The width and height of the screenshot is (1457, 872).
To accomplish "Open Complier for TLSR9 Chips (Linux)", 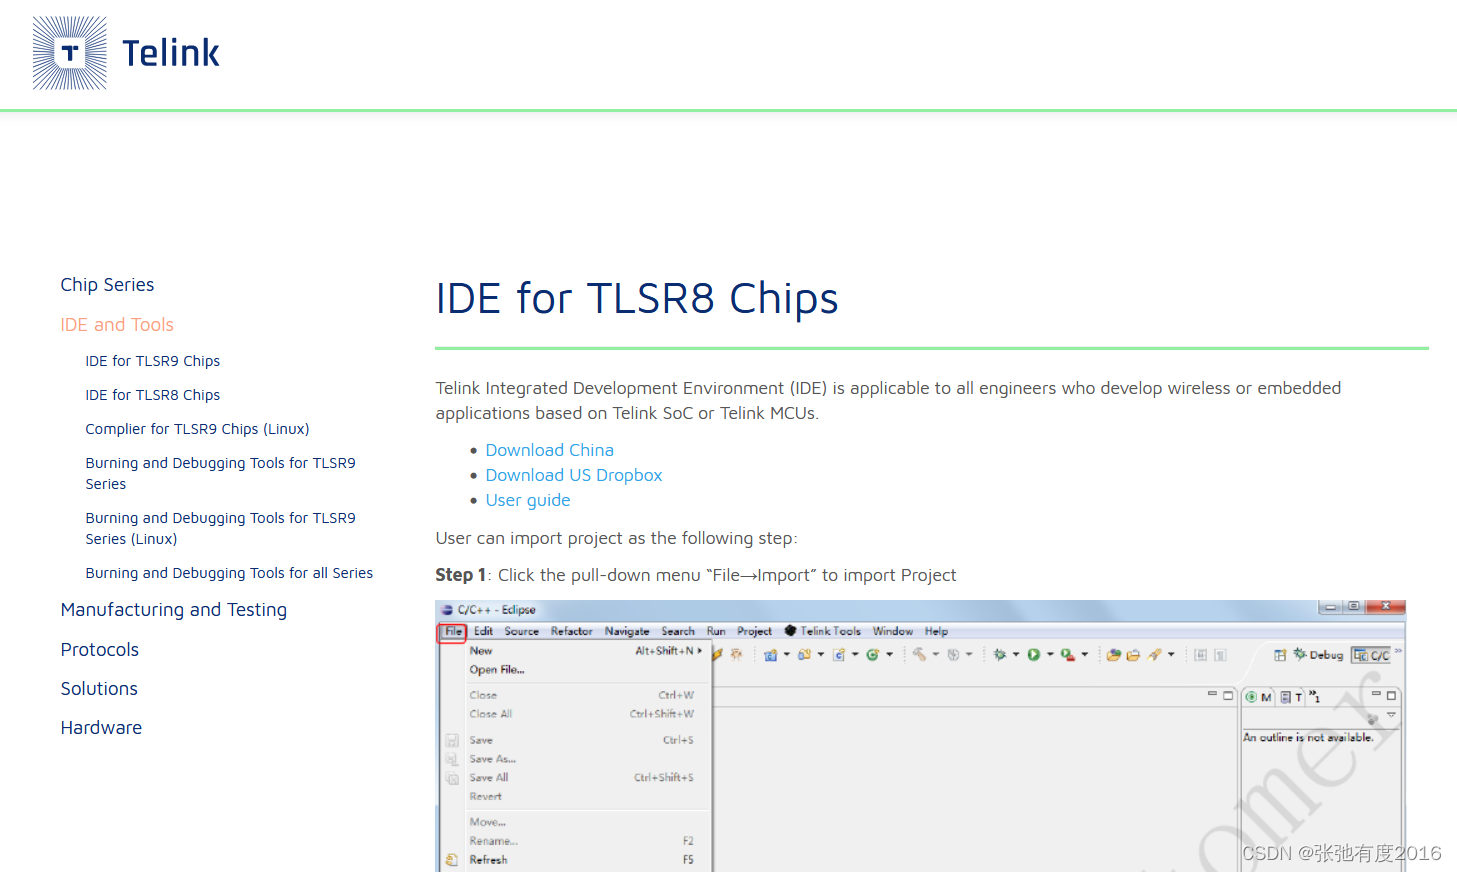I will pyautogui.click(x=197, y=429).
